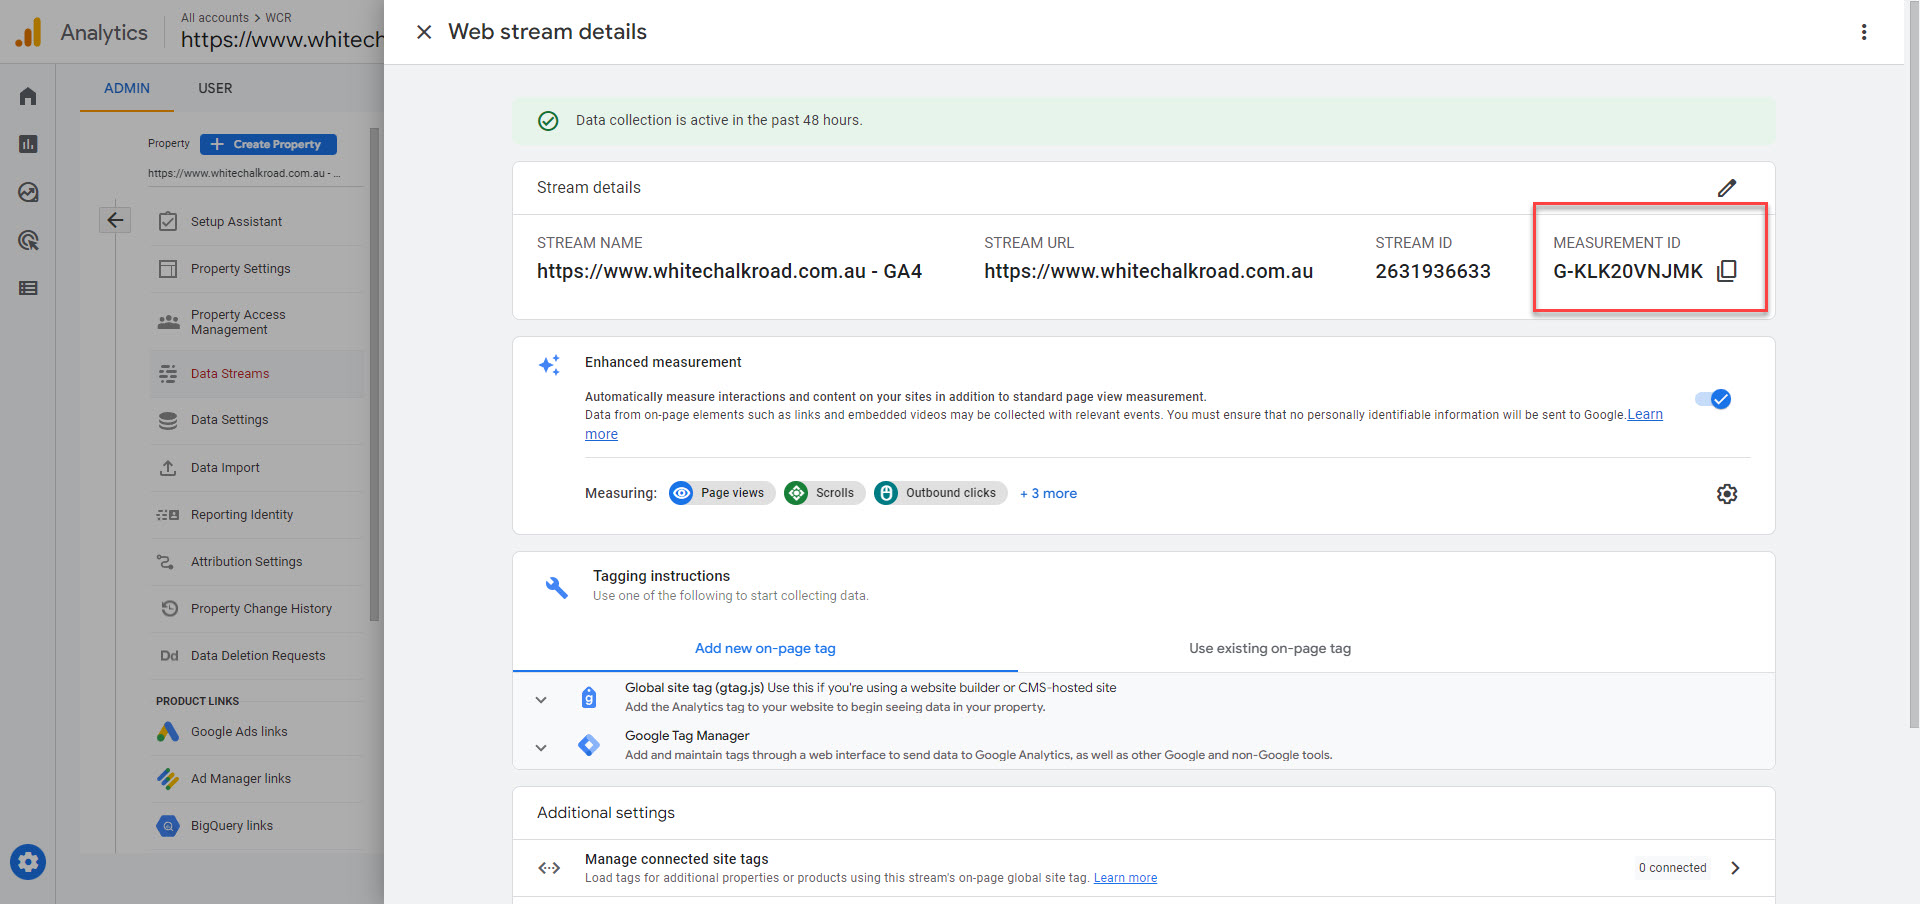Open Advertising icon in left sidebar
The width and height of the screenshot is (1920, 904).
pos(28,240)
